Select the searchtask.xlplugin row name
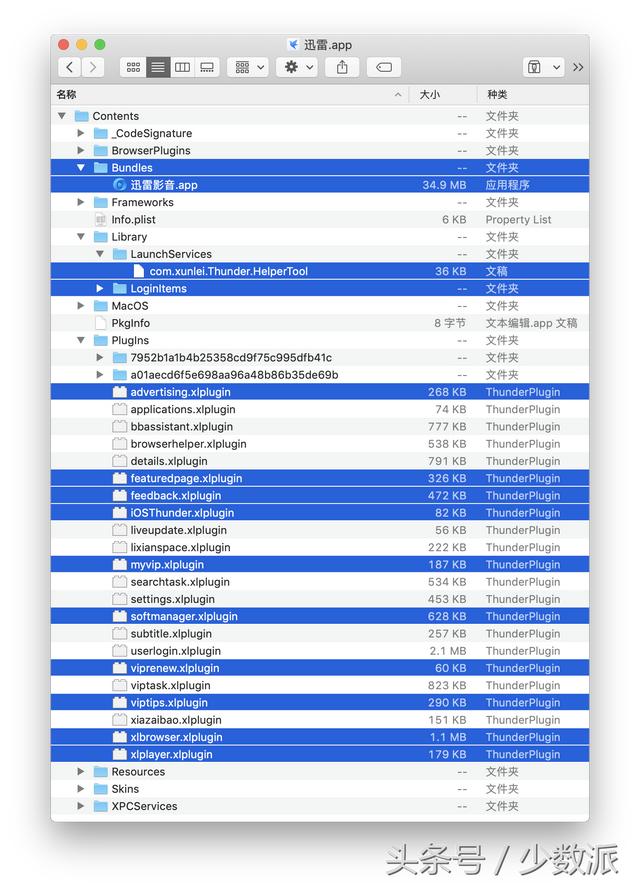640x889 pixels. [x=180, y=582]
